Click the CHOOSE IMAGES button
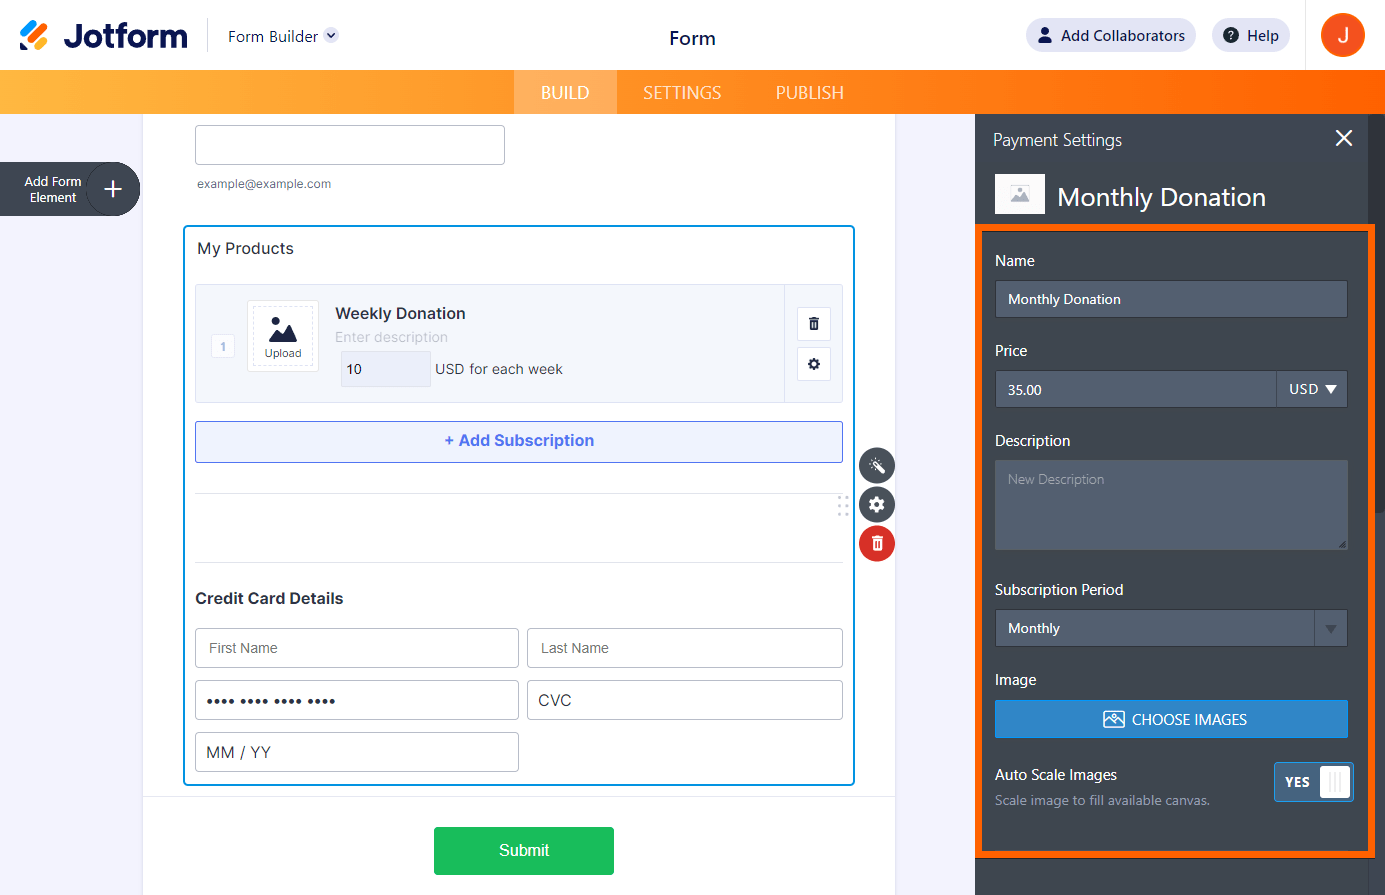Viewport: 1385px width, 895px height. click(x=1171, y=719)
